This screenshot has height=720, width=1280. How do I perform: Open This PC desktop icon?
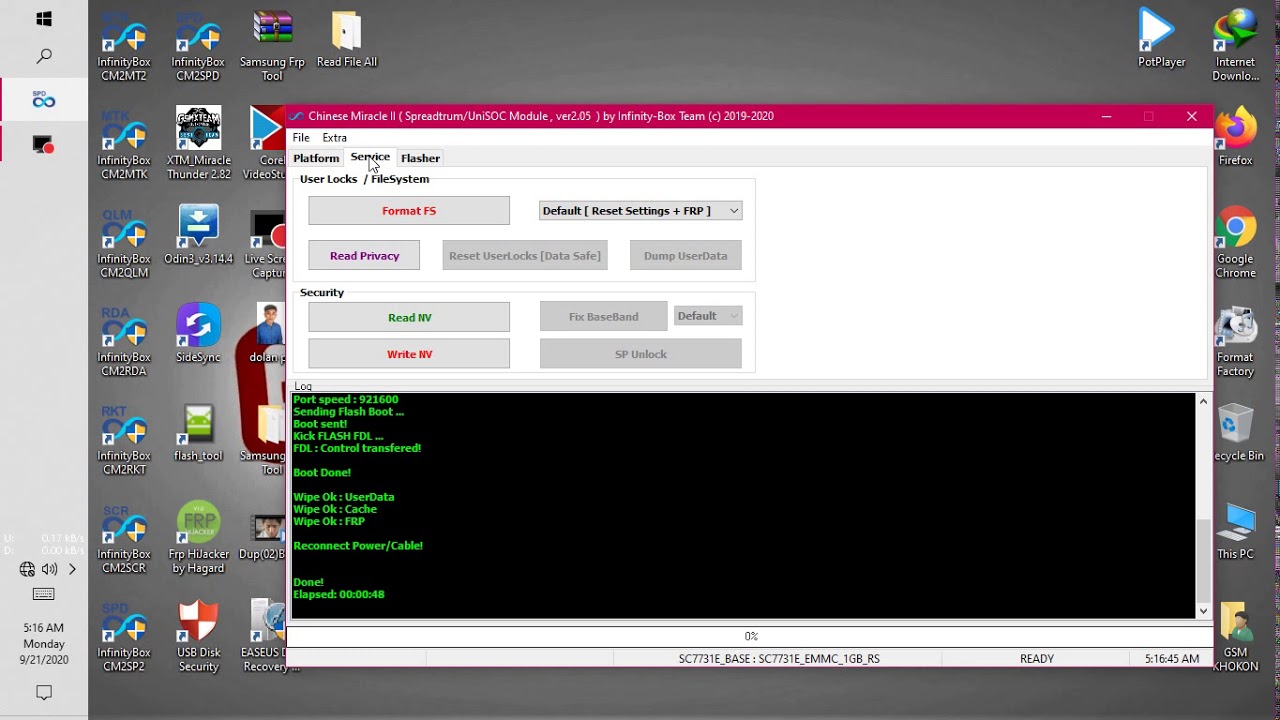pyautogui.click(x=1235, y=531)
